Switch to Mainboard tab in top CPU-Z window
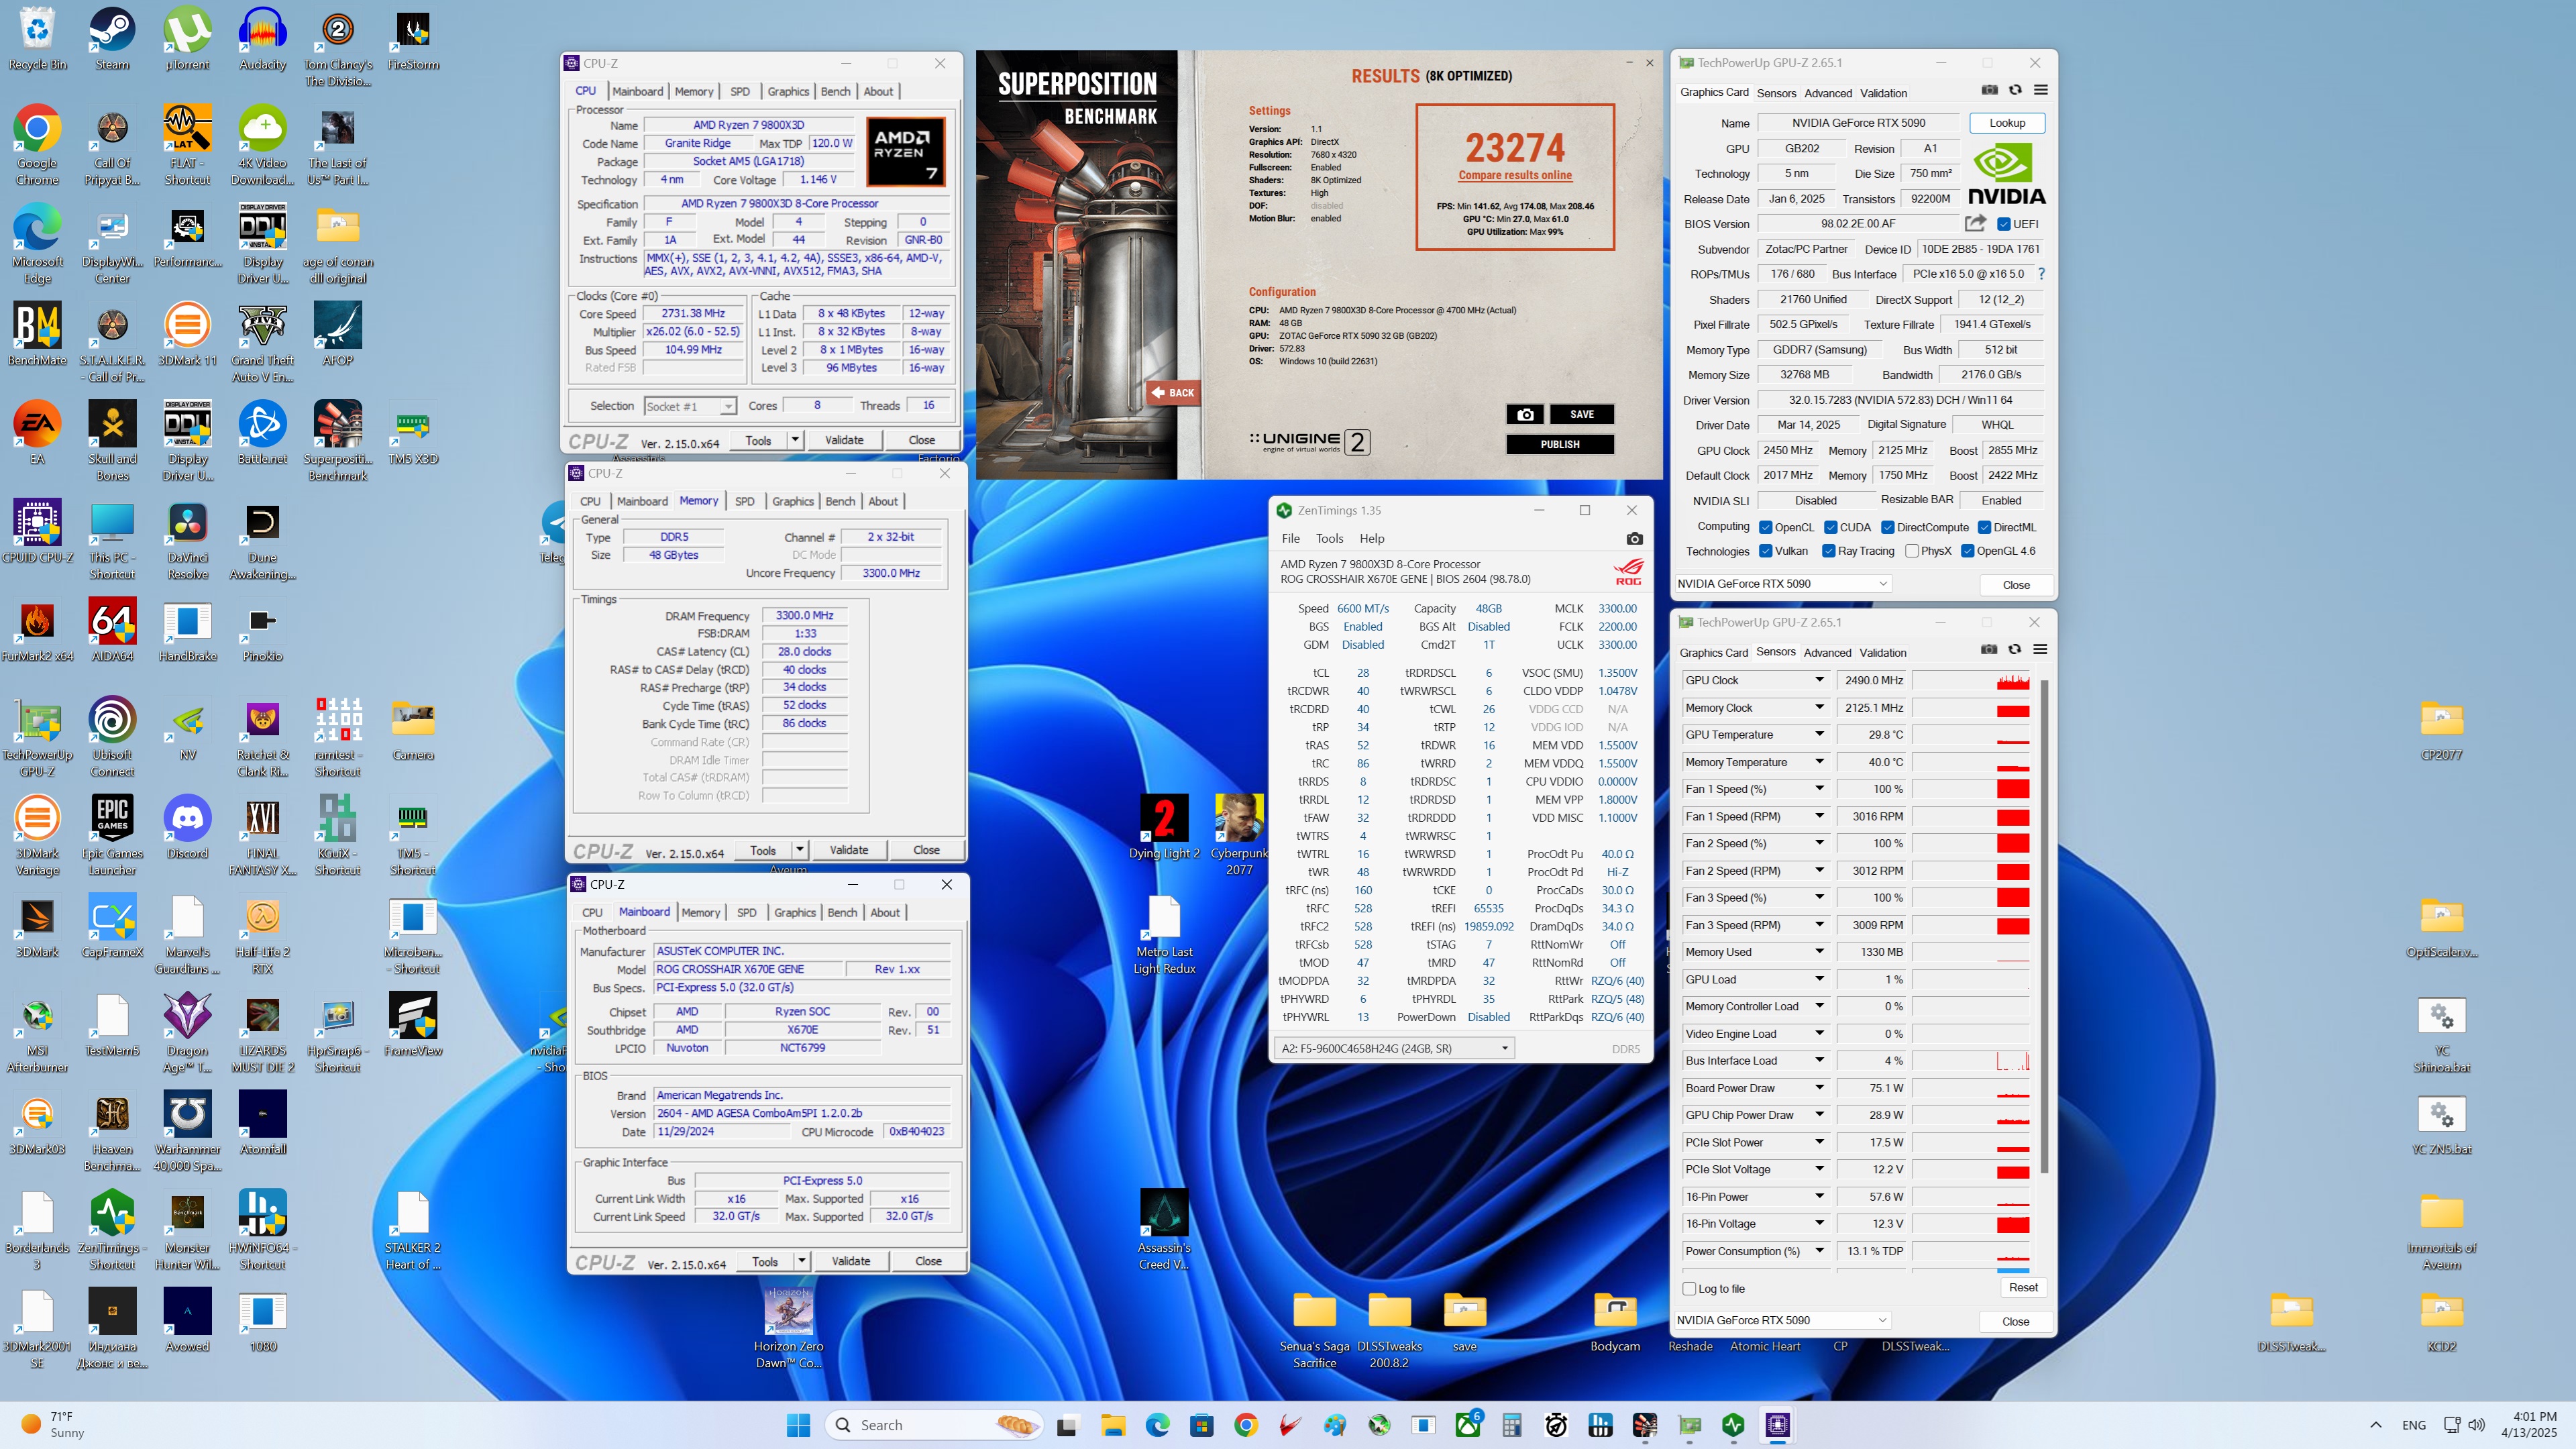The image size is (2576, 1449). [637, 91]
